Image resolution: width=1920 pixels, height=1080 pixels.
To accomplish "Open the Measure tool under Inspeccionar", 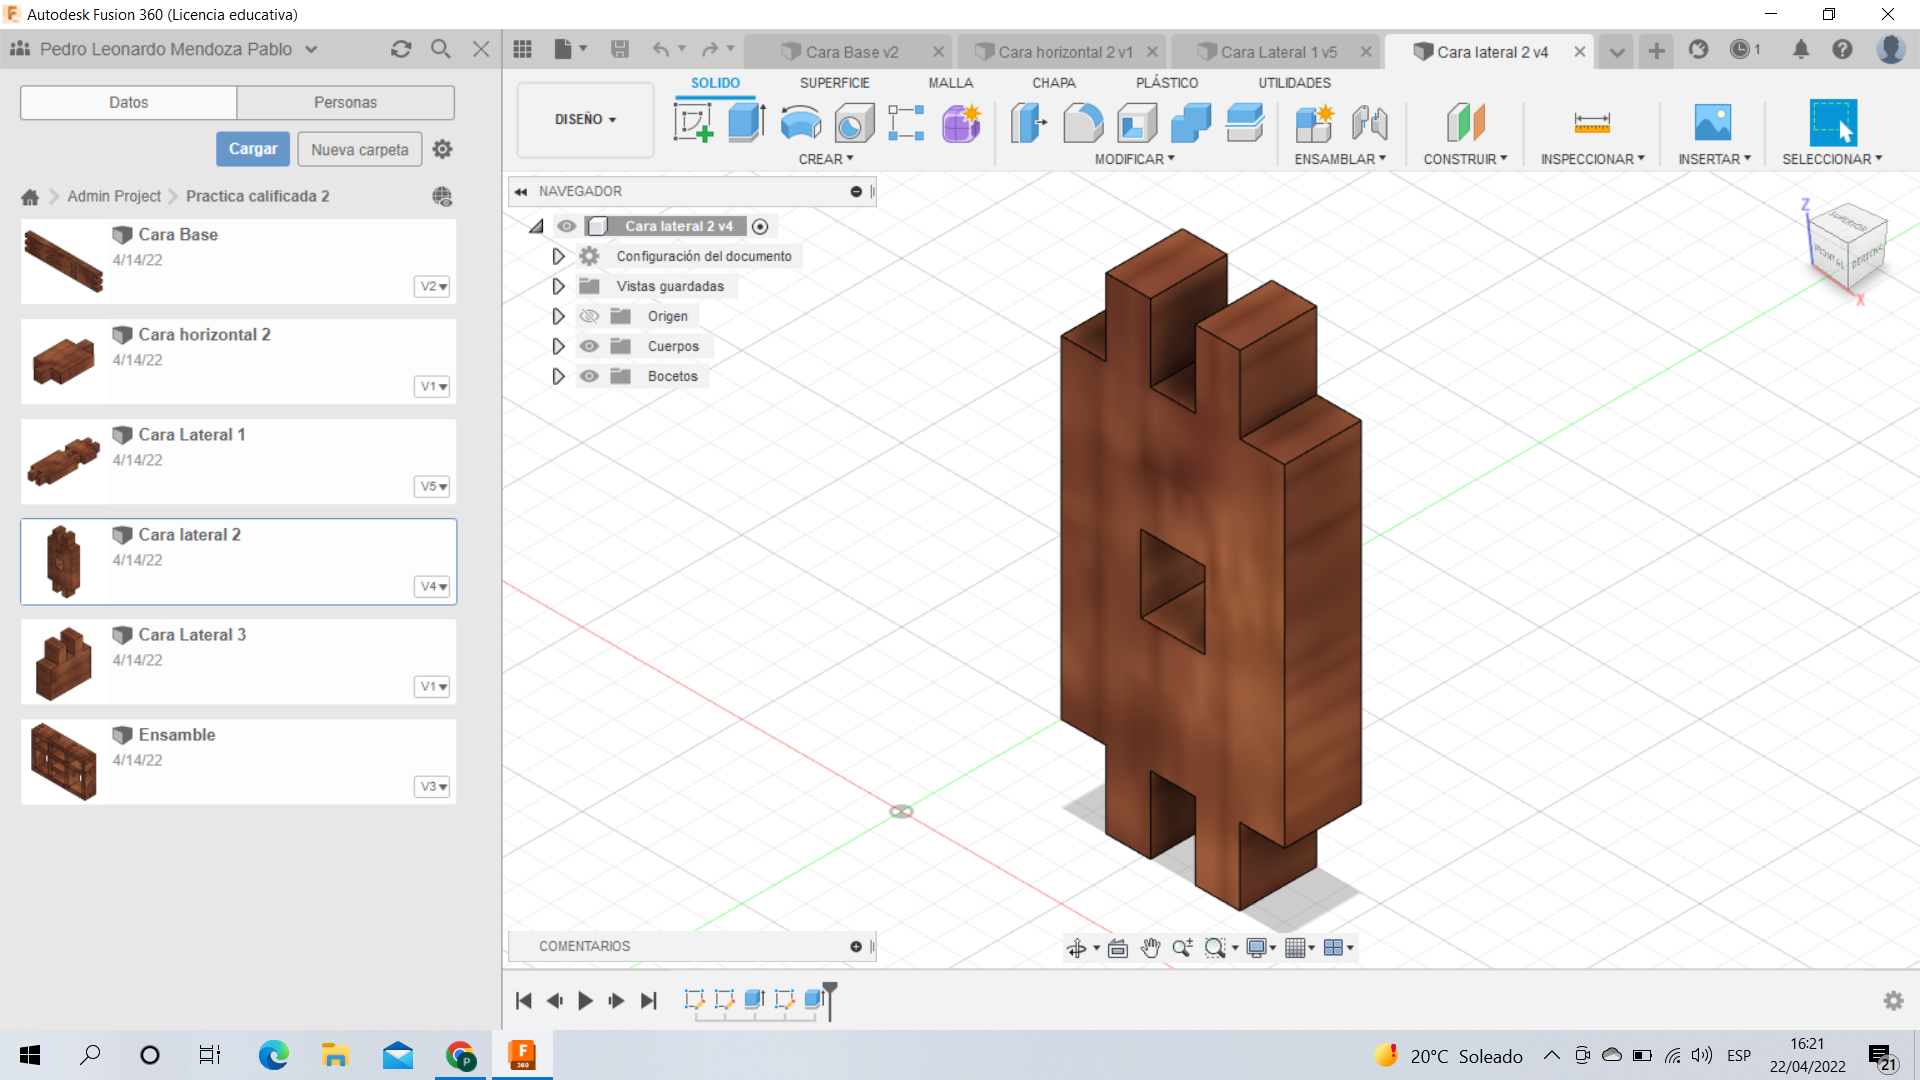I will (1592, 123).
